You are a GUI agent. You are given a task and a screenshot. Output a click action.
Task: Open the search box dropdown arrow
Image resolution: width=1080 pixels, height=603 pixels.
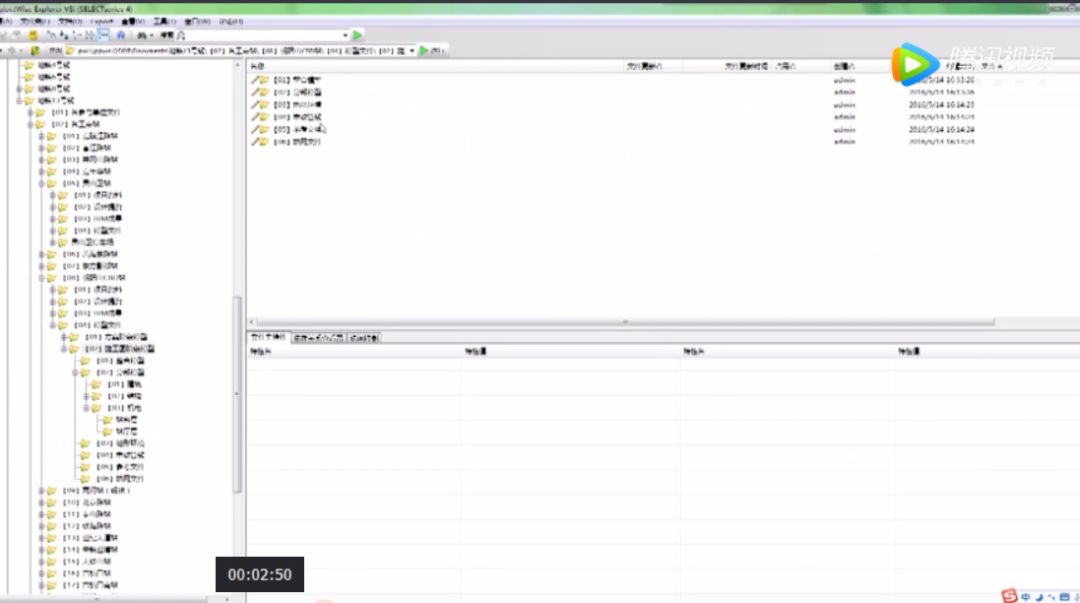click(345, 34)
